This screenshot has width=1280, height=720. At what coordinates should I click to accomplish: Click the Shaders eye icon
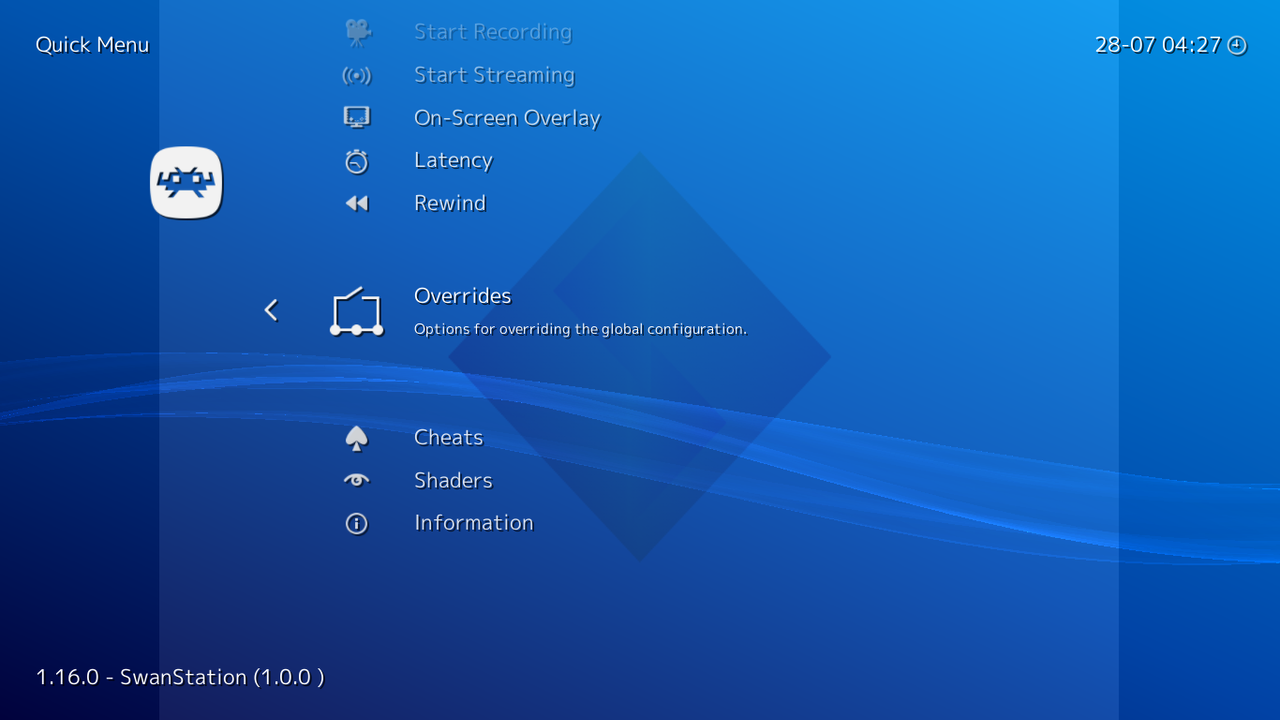pyautogui.click(x=357, y=480)
